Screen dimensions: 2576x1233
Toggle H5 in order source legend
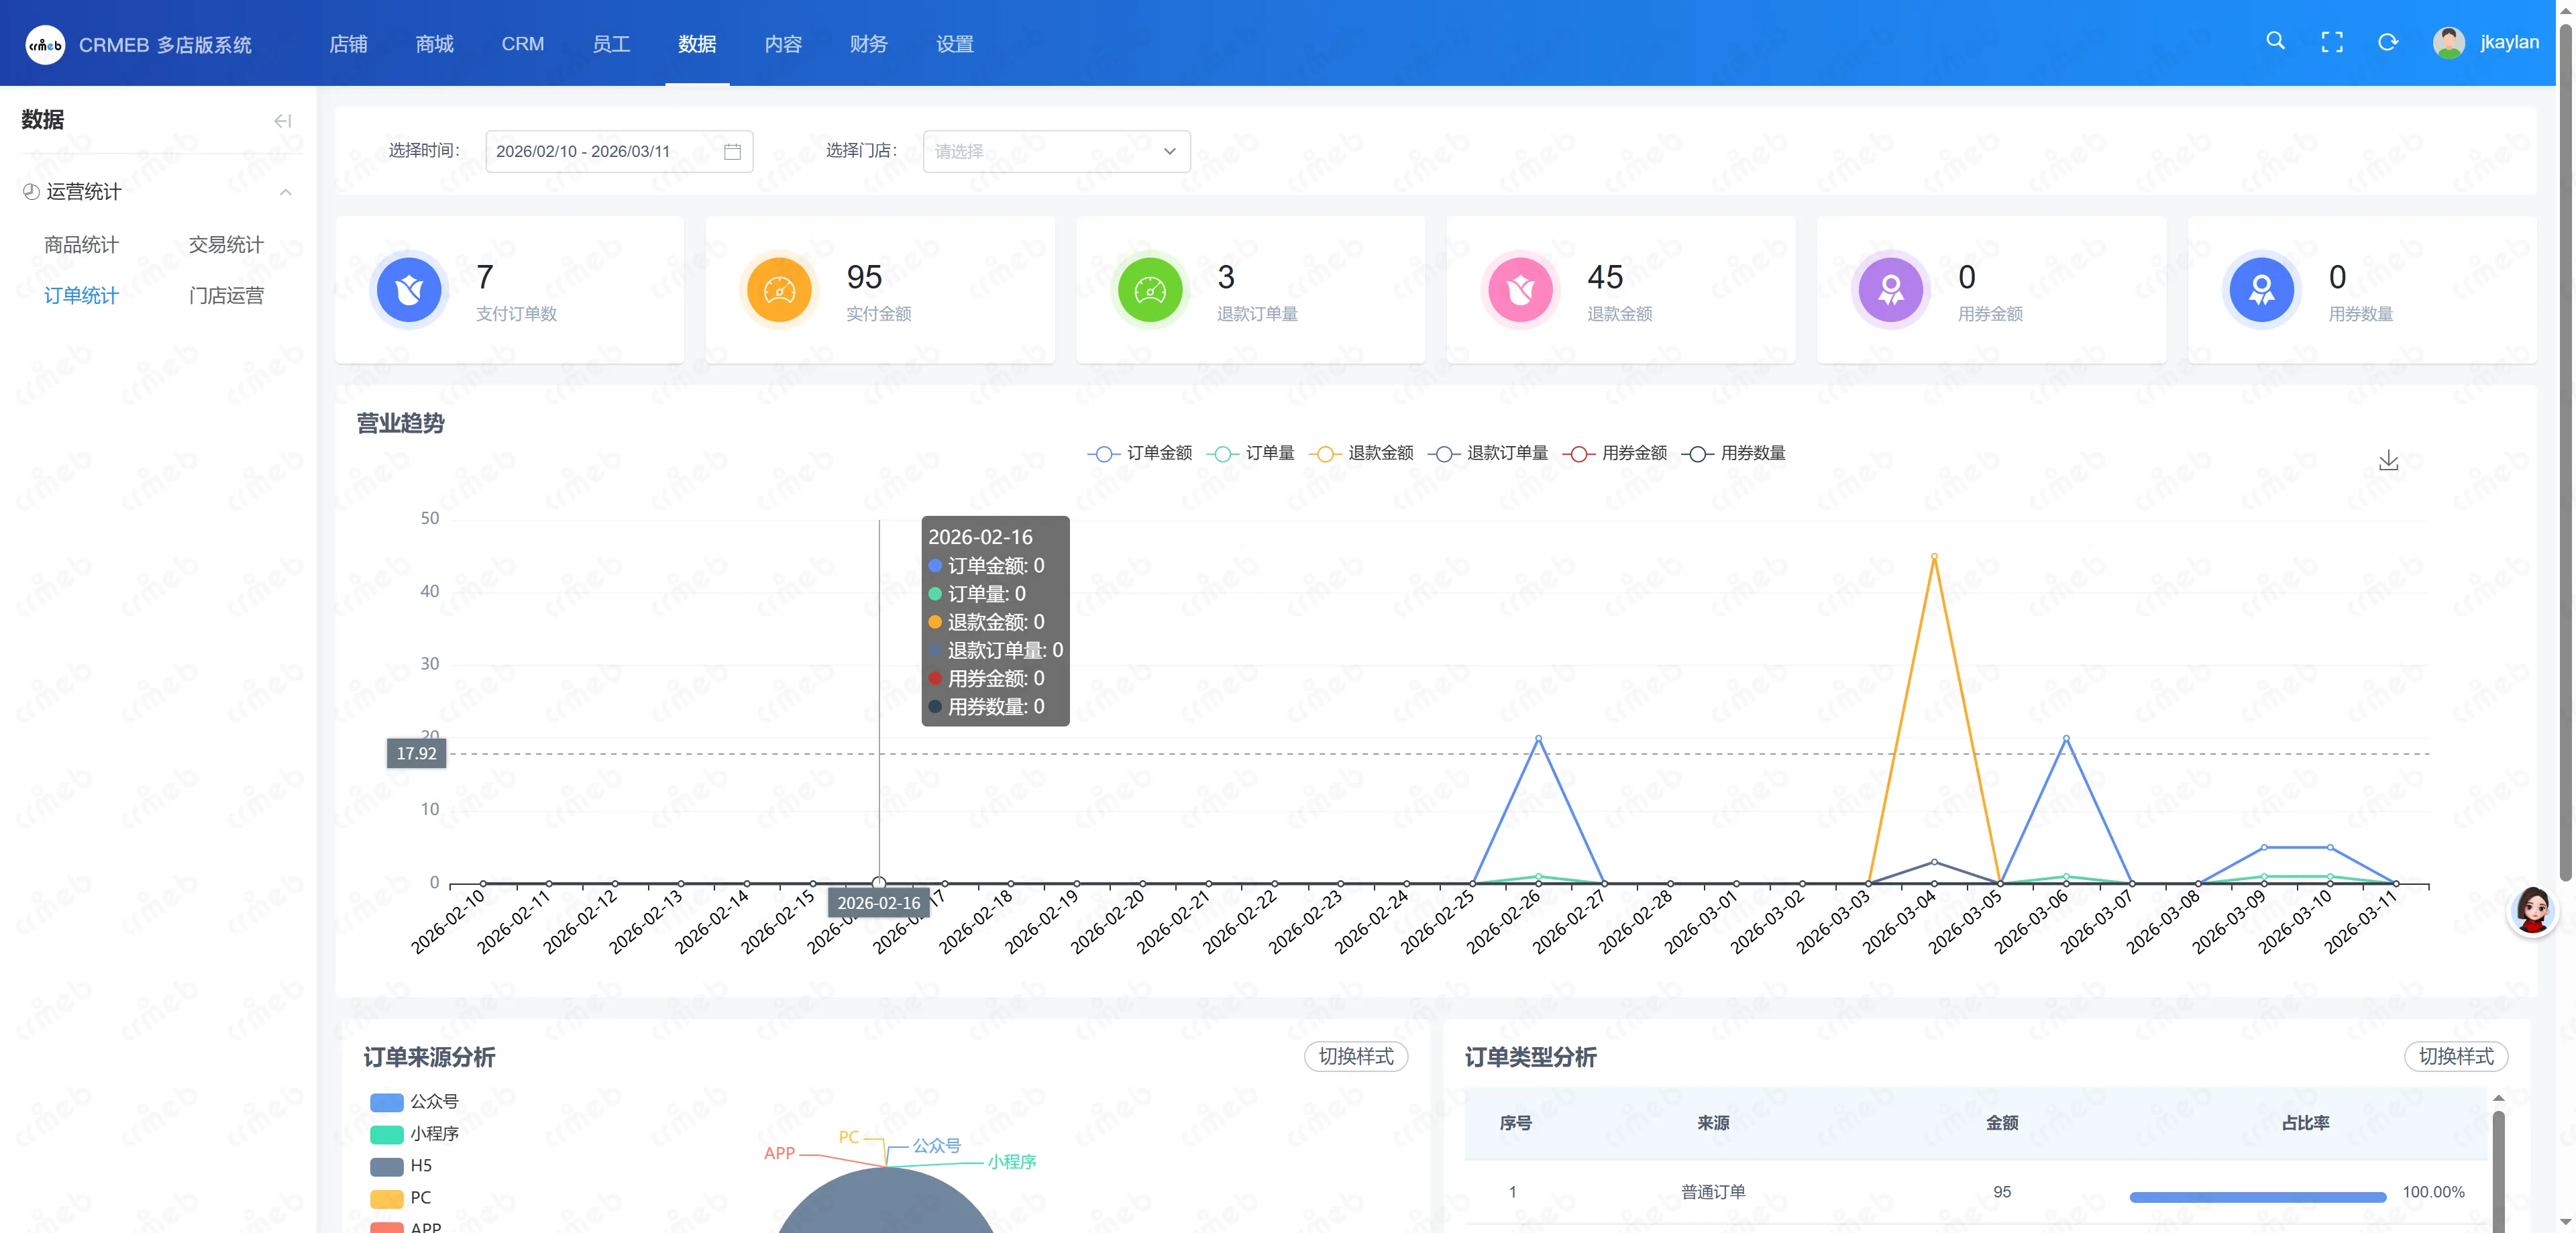[401, 1165]
